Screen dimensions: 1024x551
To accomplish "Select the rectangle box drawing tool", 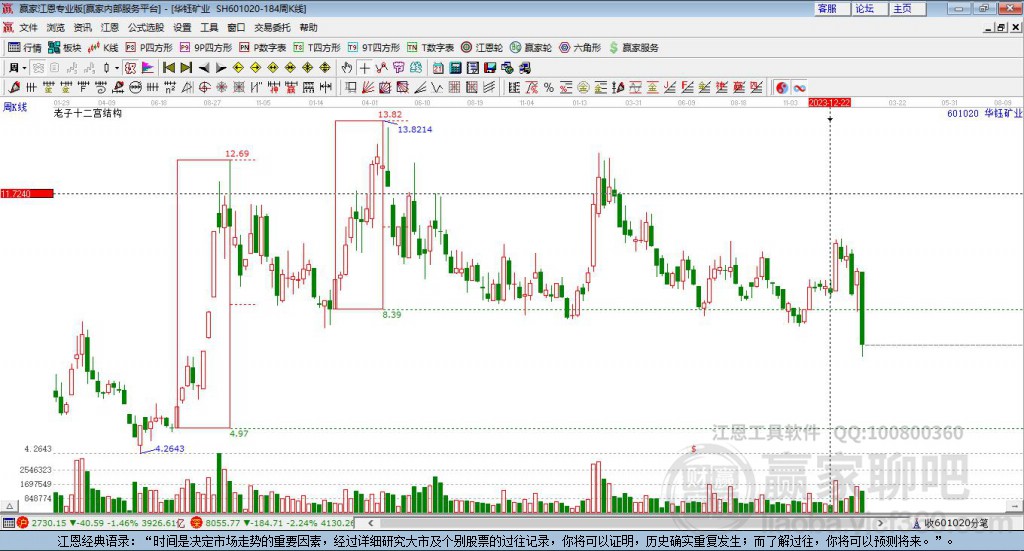I will [x=351, y=87].
